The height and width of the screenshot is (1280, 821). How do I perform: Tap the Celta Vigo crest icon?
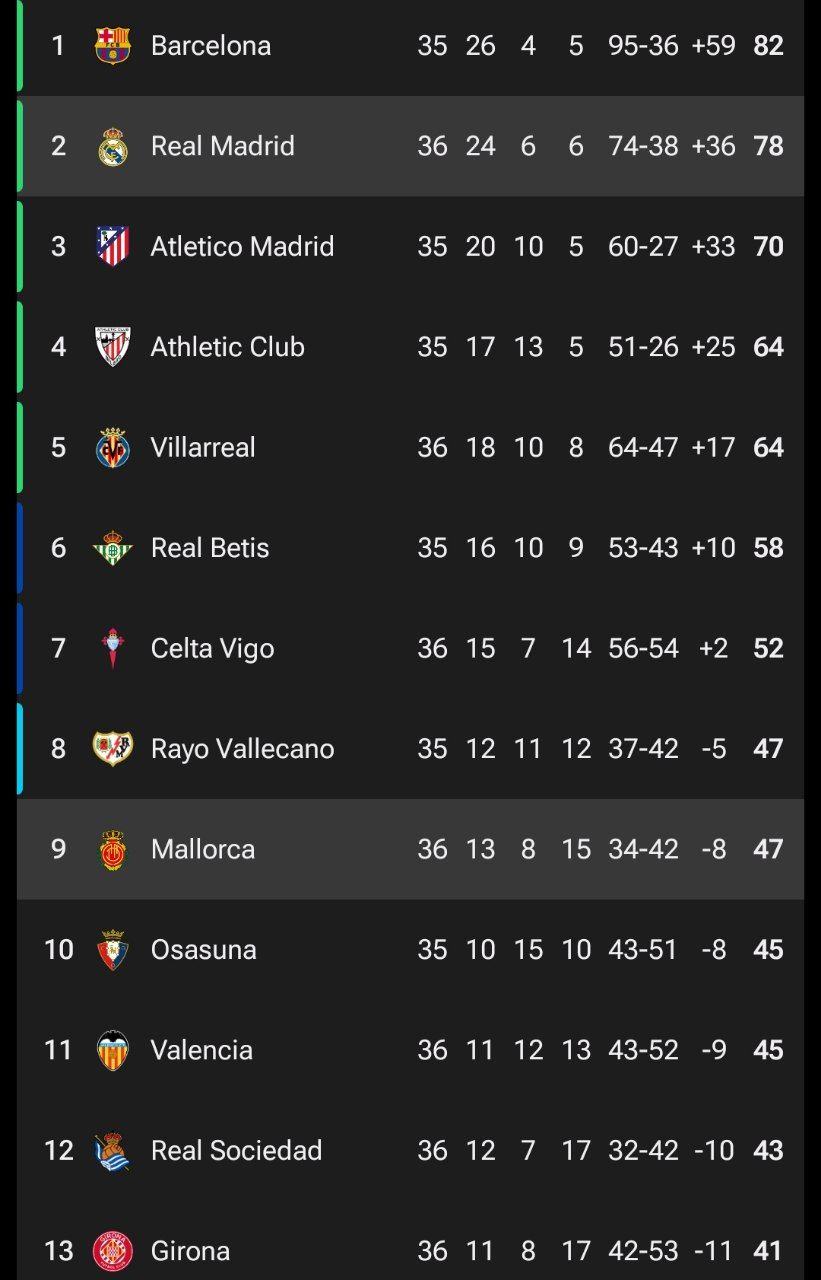pyautogui.click(x=112, y=649)
